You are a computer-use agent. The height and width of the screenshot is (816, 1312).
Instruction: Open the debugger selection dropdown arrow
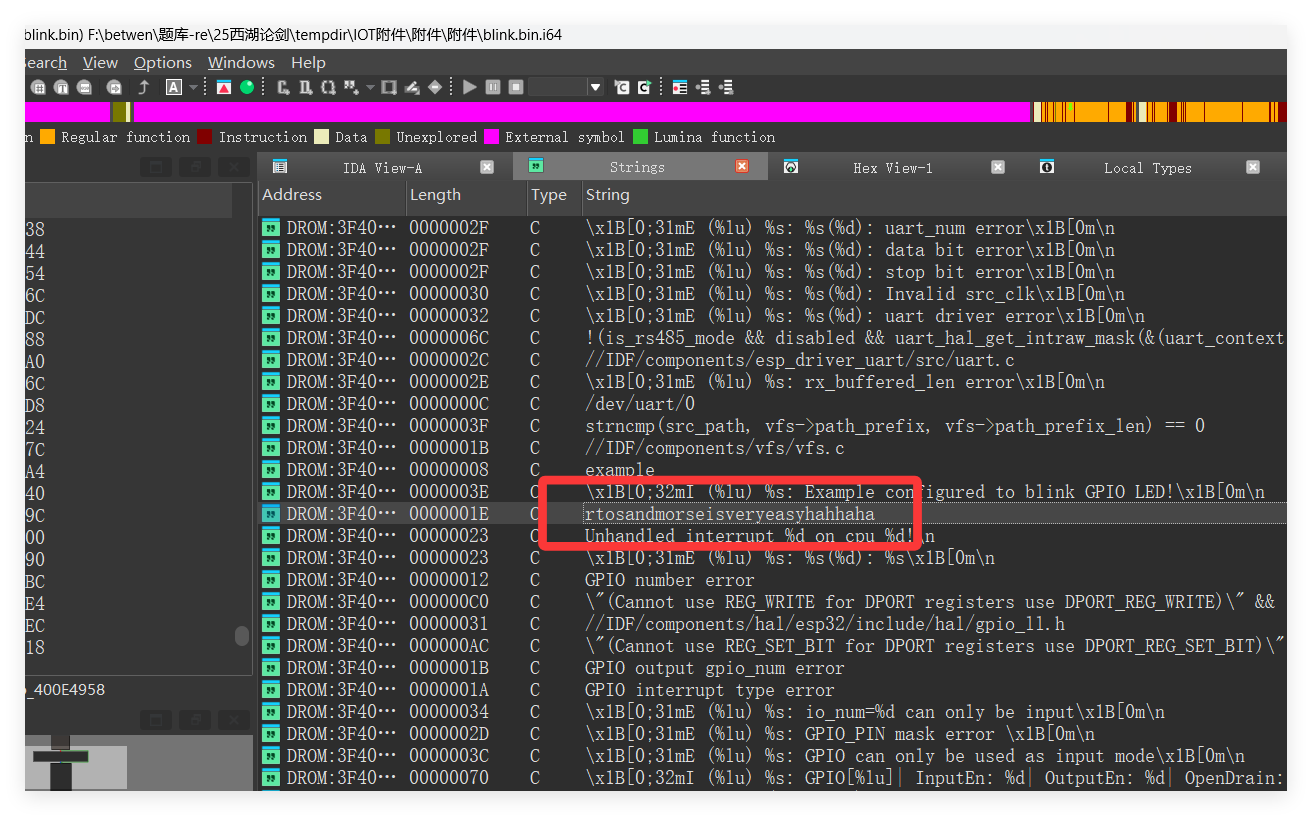point(596,87)
